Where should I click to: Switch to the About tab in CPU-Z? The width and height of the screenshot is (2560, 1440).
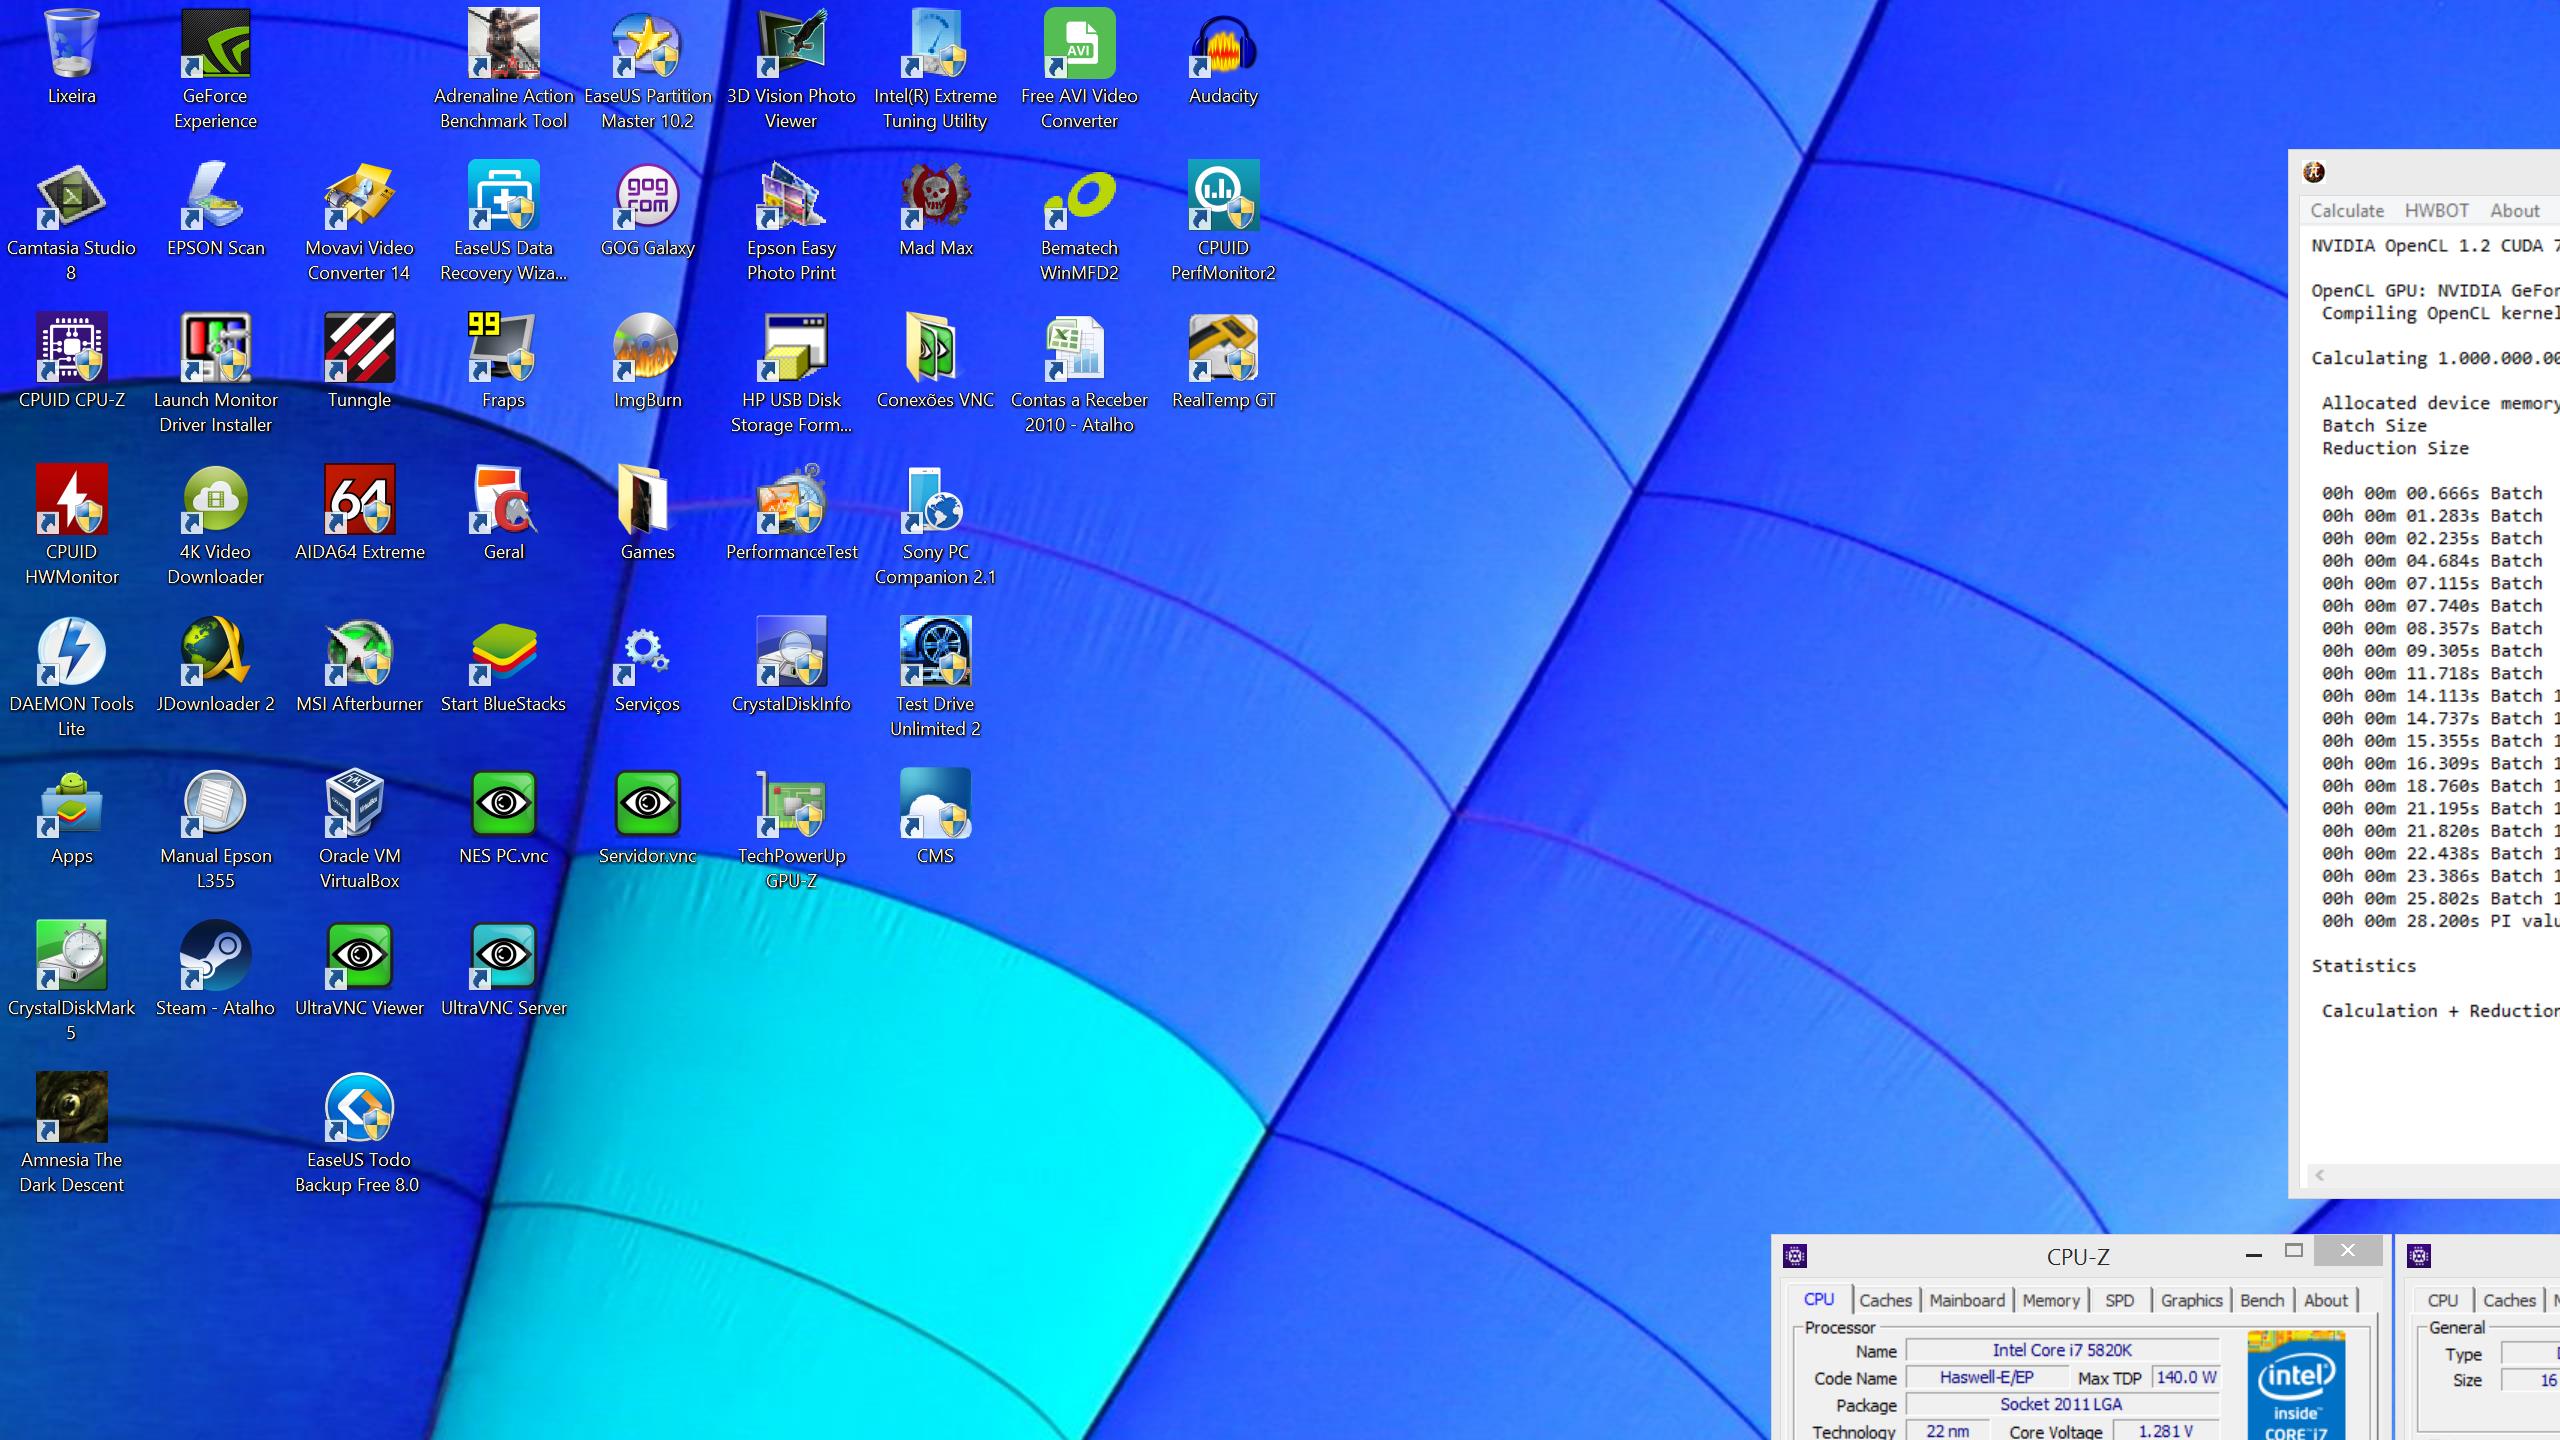coord(2326,1300)
